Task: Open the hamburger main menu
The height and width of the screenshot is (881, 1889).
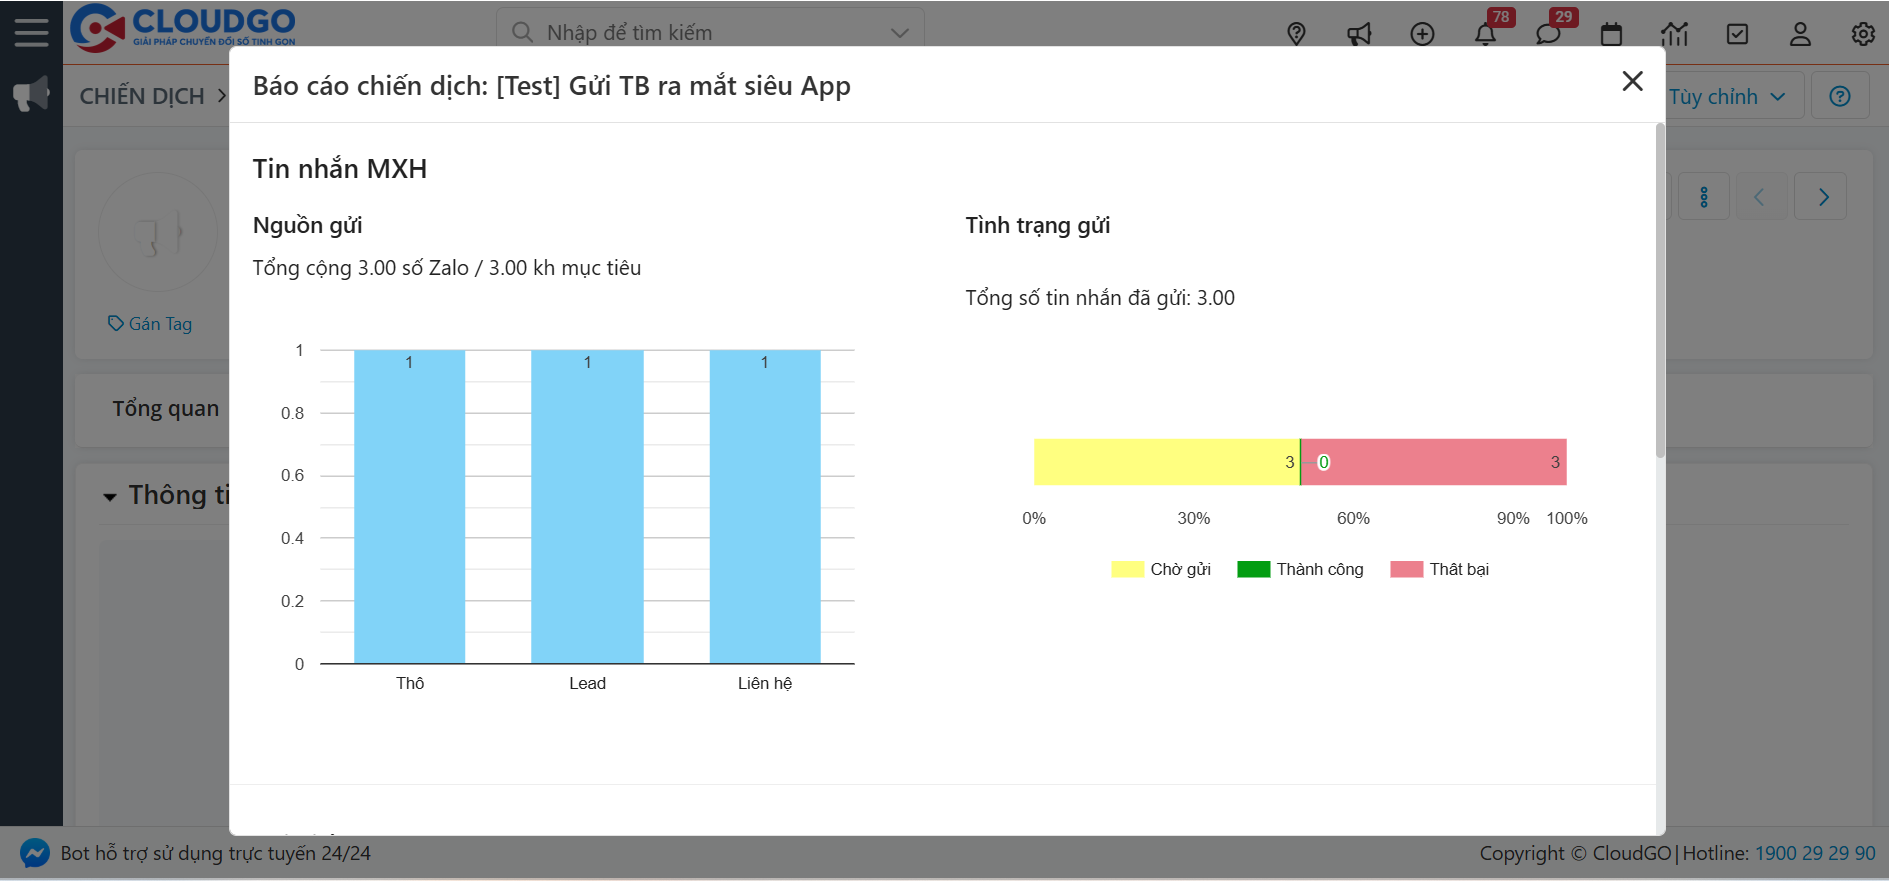Action: (x=31, y=33)
